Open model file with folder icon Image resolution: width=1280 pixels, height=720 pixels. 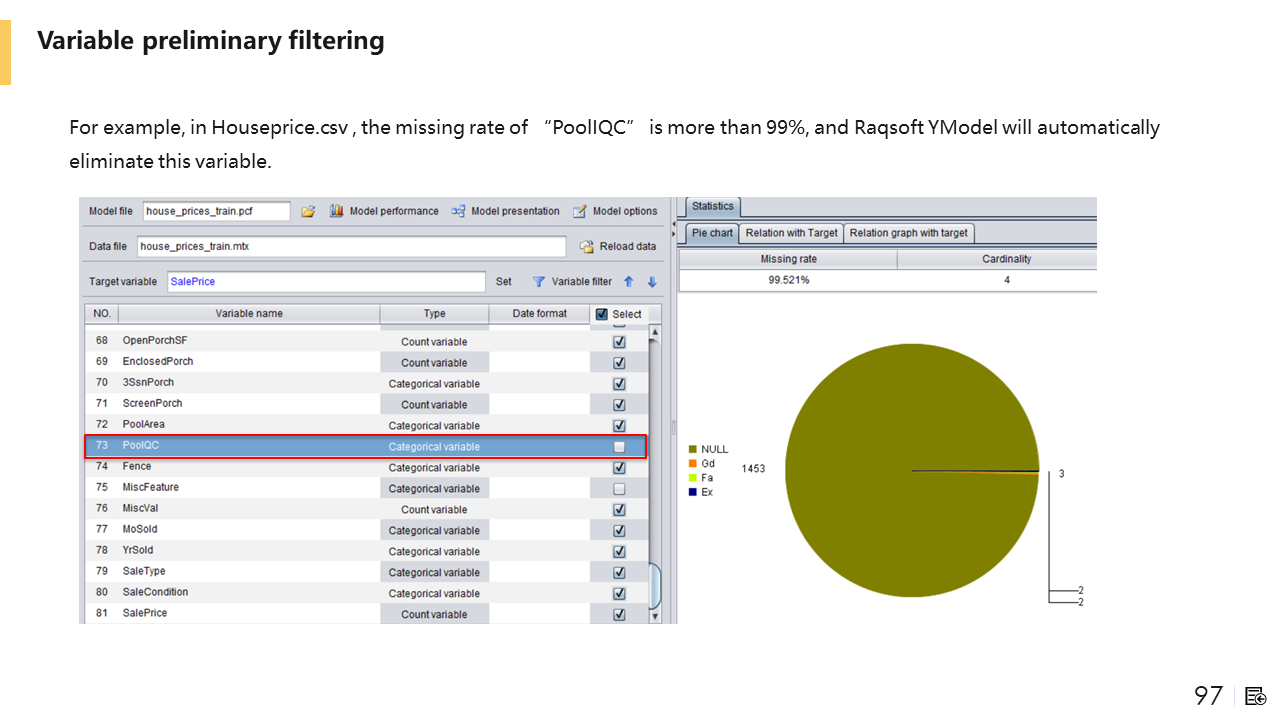[x=308, y=211]
